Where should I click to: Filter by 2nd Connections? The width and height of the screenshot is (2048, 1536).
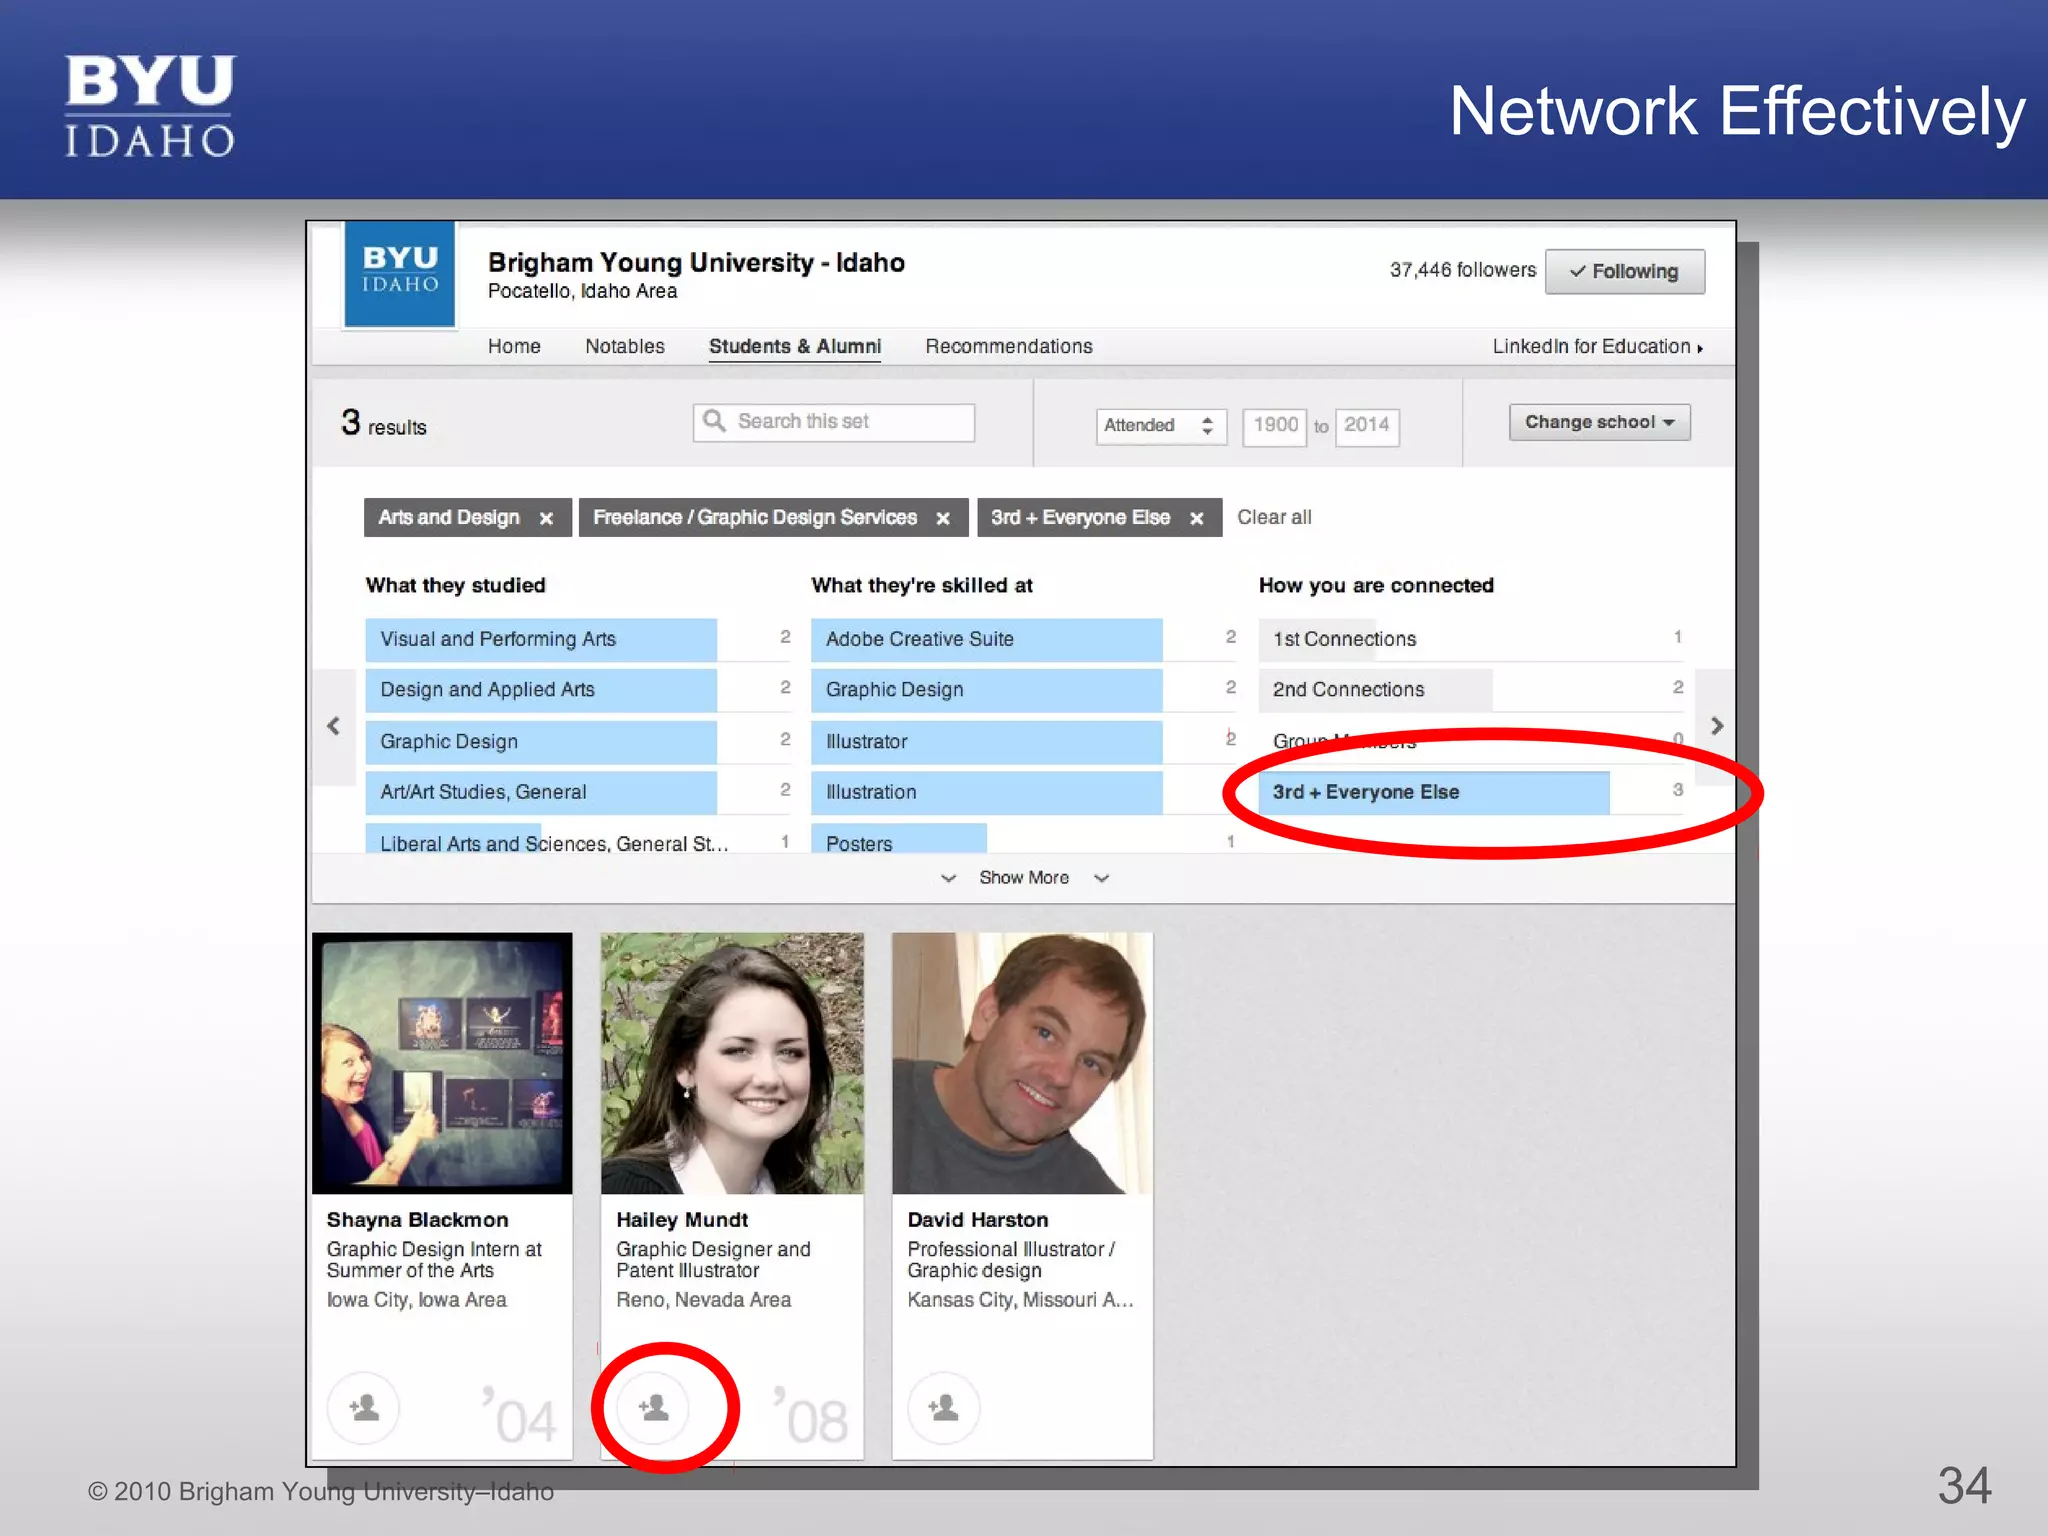(1471, 690)
